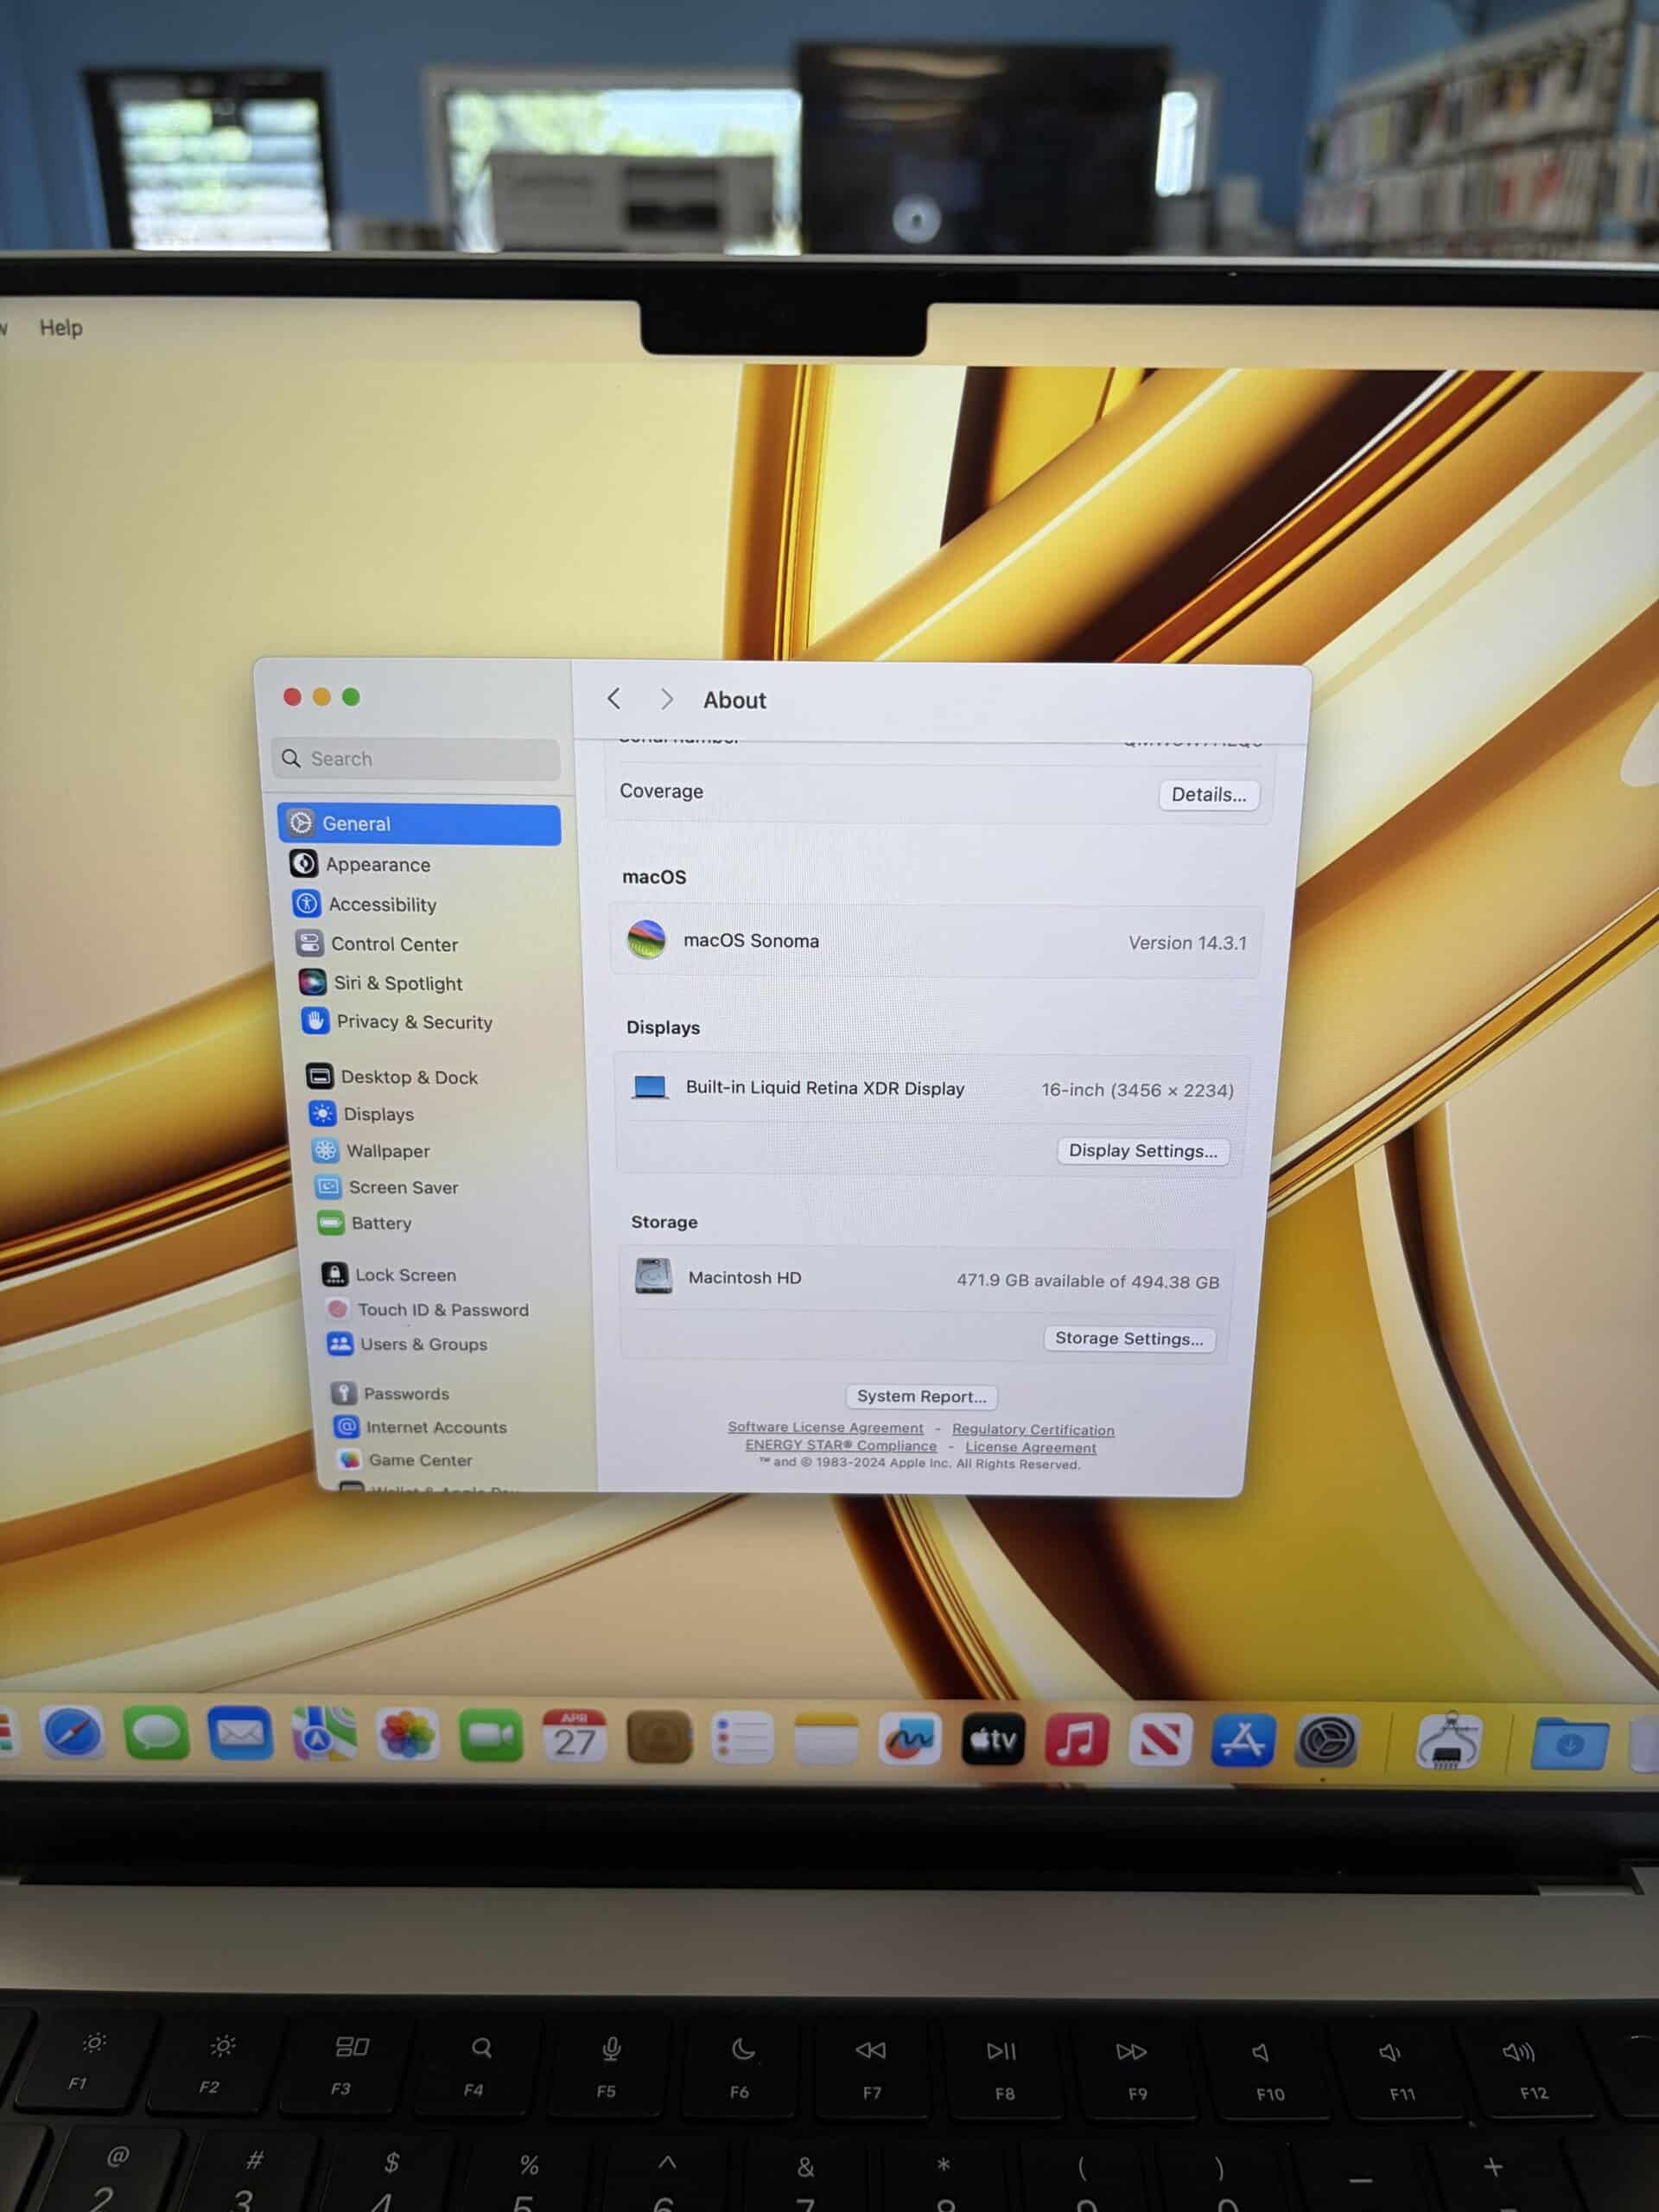
Task: Click Storage Settings button
Action: [1128, 1339]
